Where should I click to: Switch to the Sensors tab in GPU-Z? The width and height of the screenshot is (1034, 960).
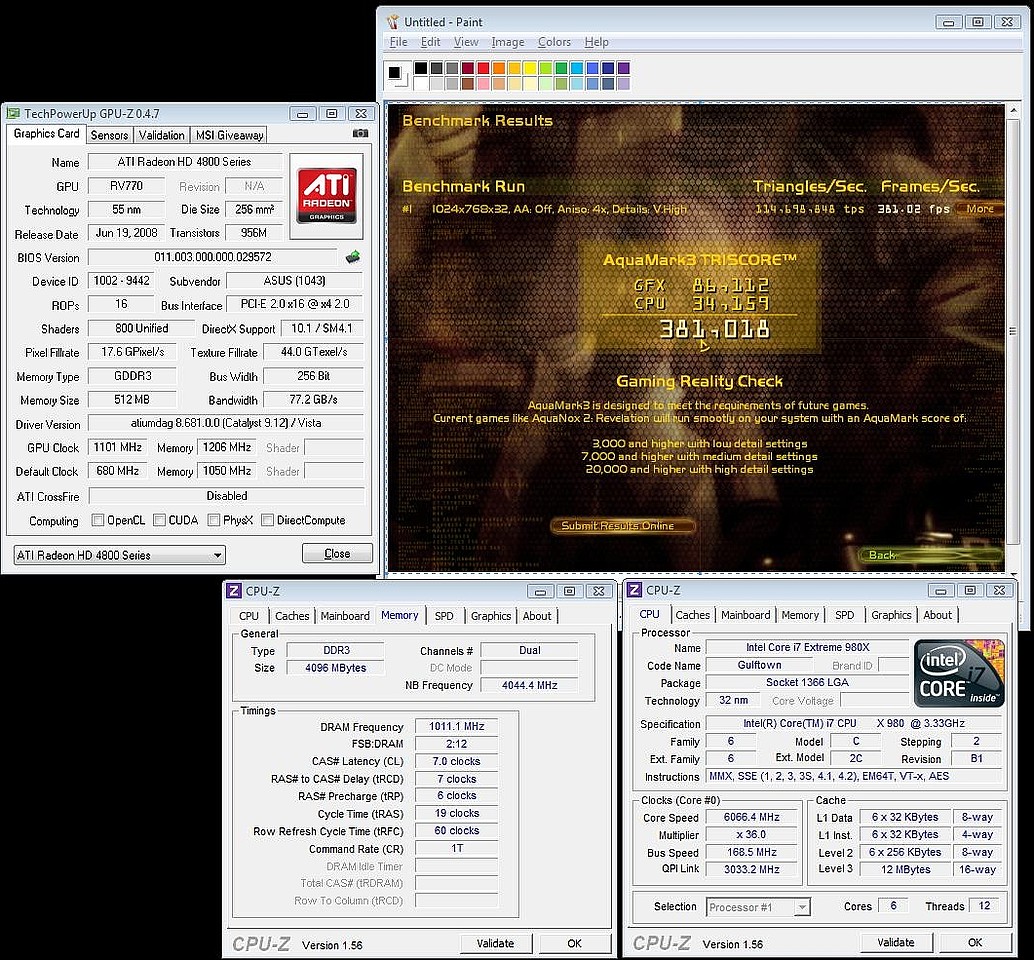click(109, 135)
